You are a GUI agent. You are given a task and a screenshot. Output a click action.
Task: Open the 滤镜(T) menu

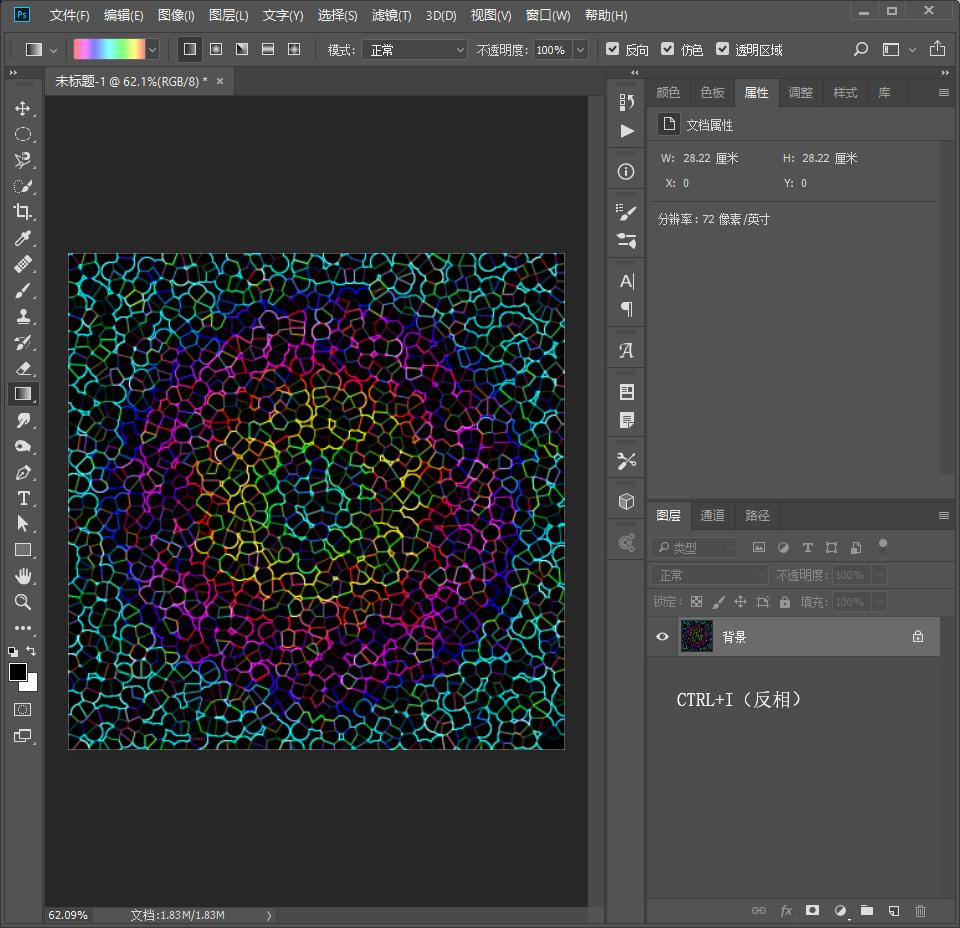coord(391,16)
